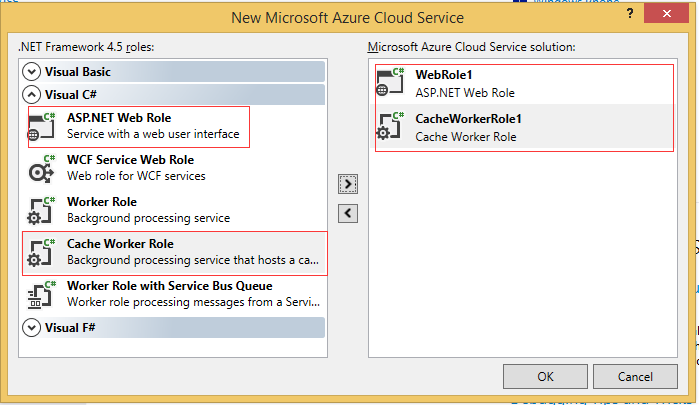Open the dialog help question mark
This screenshot has width=699, height=405.
coord(629,14)
